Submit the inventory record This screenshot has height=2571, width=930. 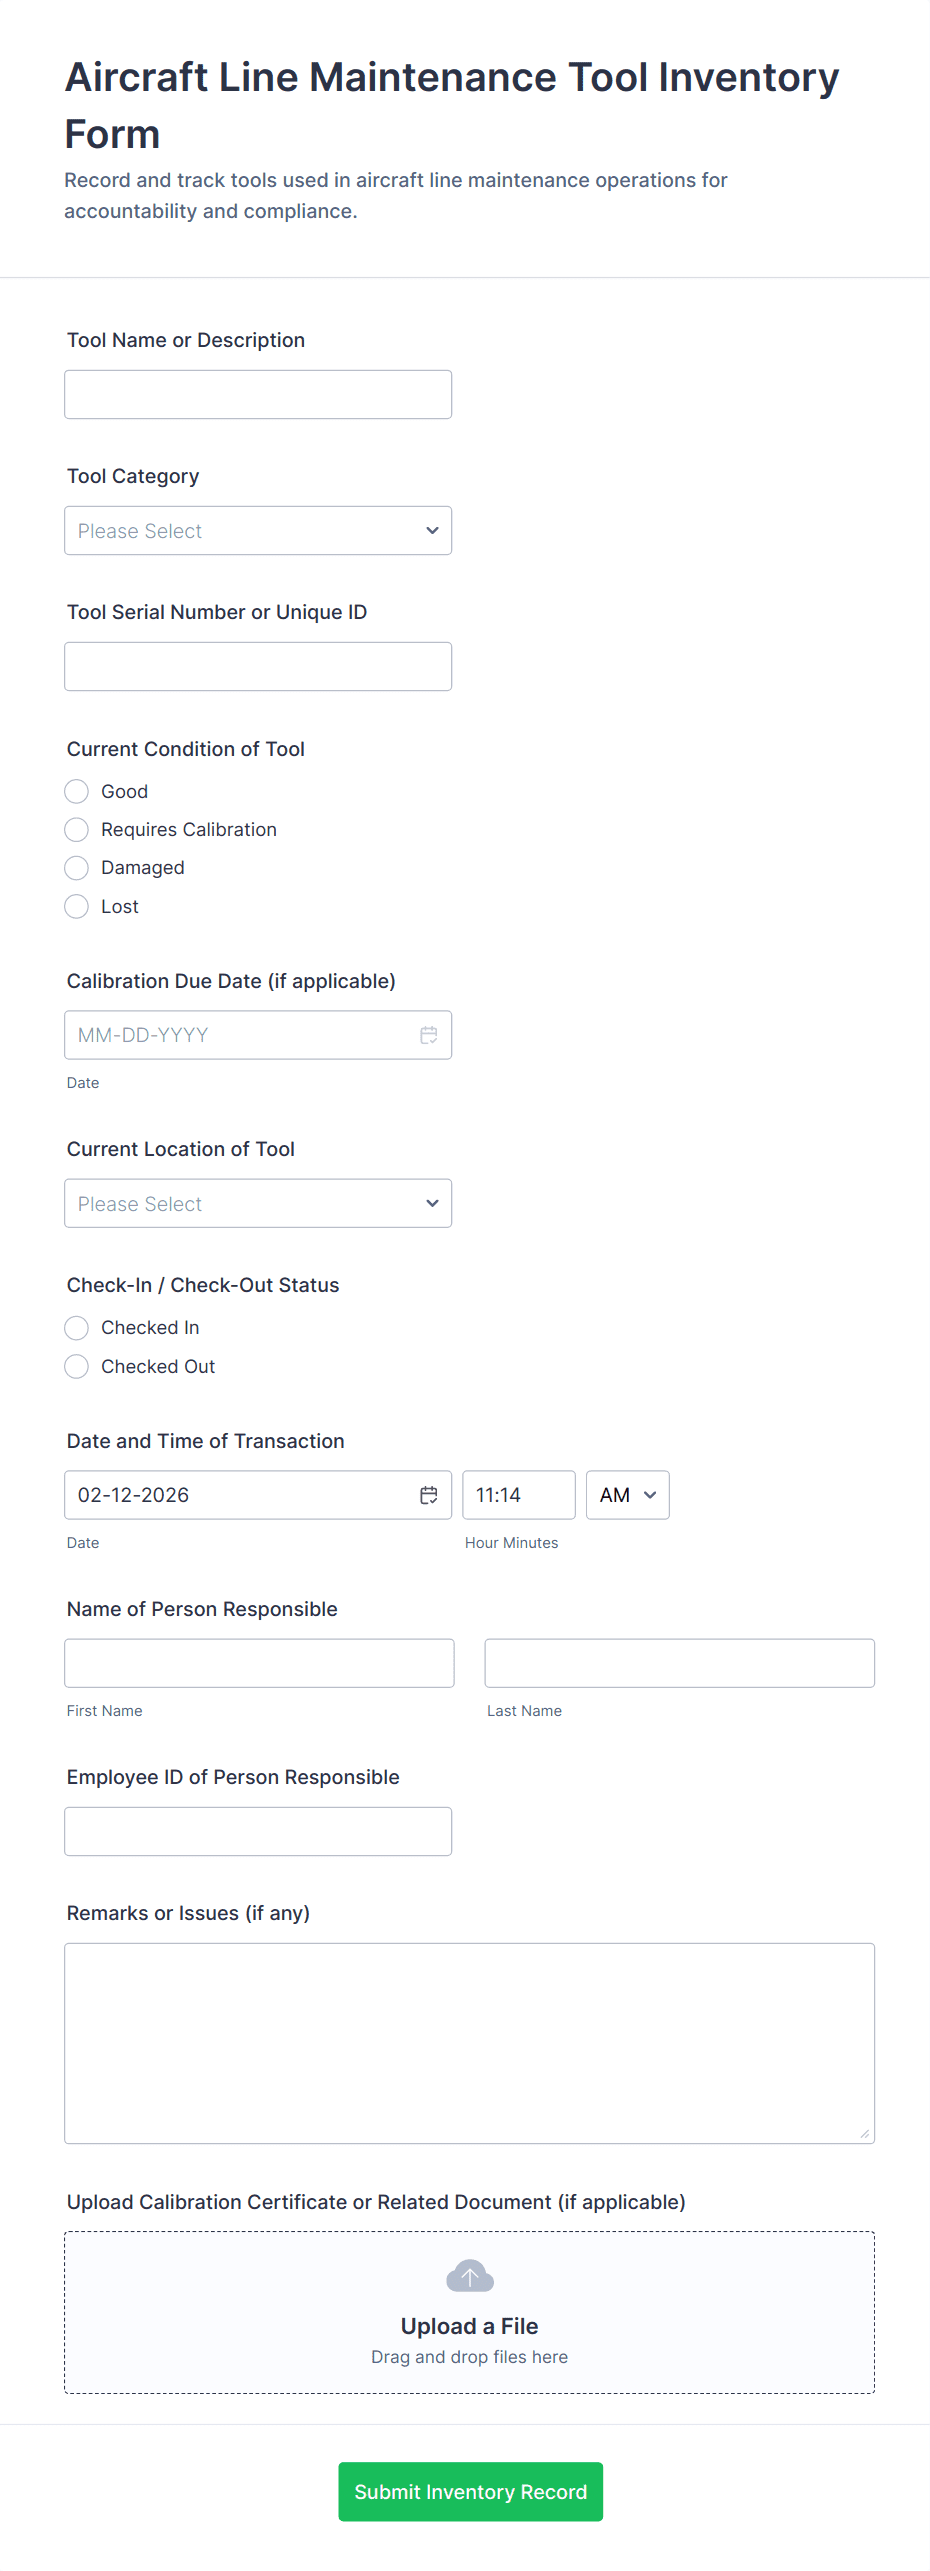click(470, 2491)
